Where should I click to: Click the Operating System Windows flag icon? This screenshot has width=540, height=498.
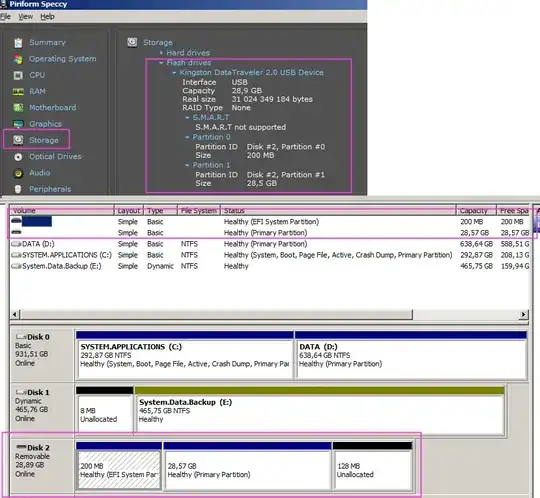tap(18, 59)
